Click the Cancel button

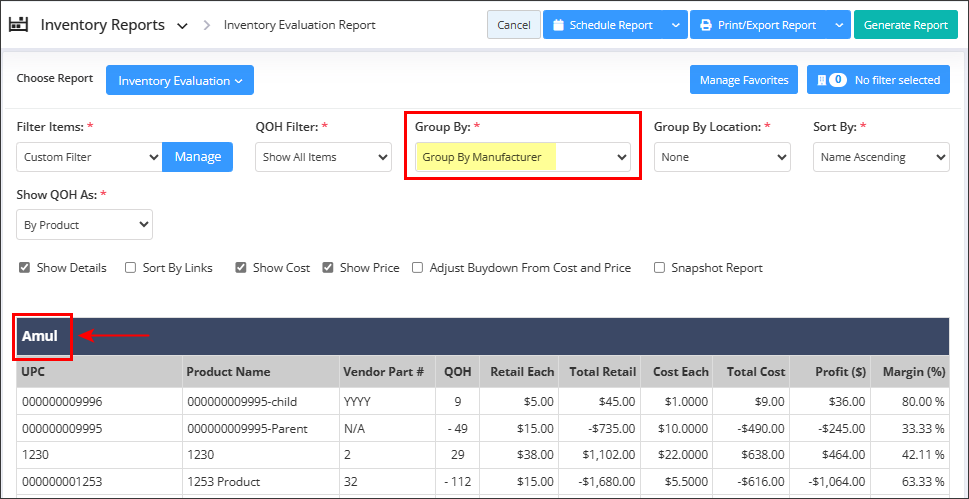pos(514,25)
